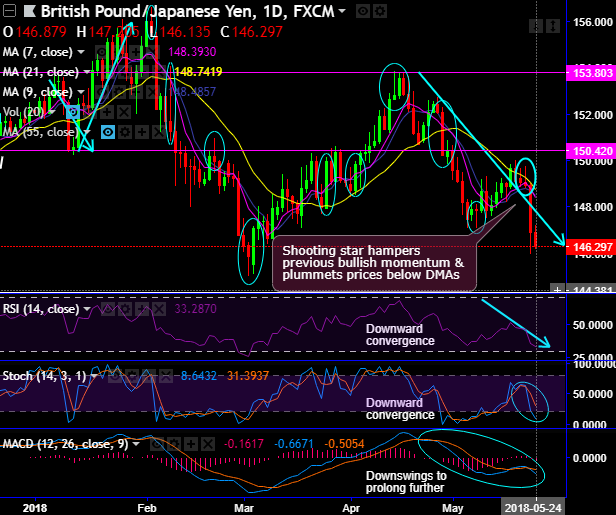Collapse the chart legend with the minus box
The height and width of the screenshot is (515, 616).
[9, 11]
